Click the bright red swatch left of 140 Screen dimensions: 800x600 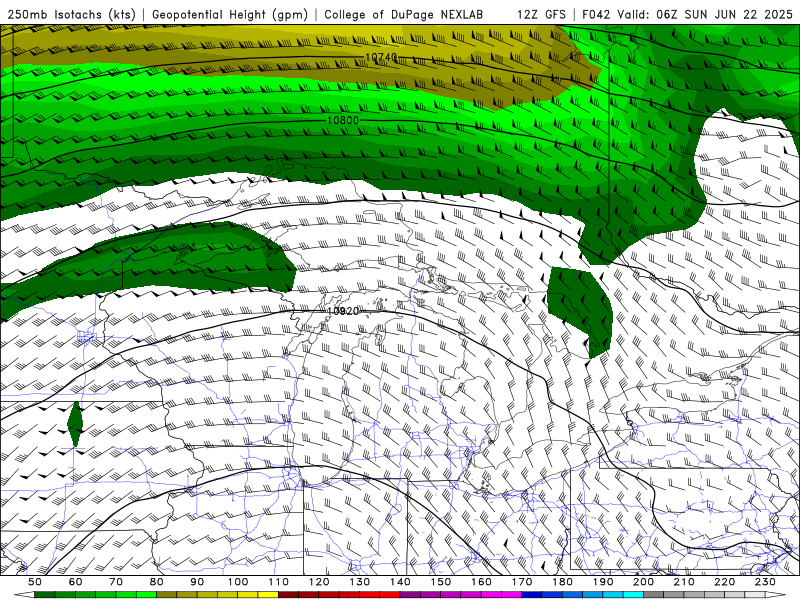pyautogui.click(x=390, y=595)
